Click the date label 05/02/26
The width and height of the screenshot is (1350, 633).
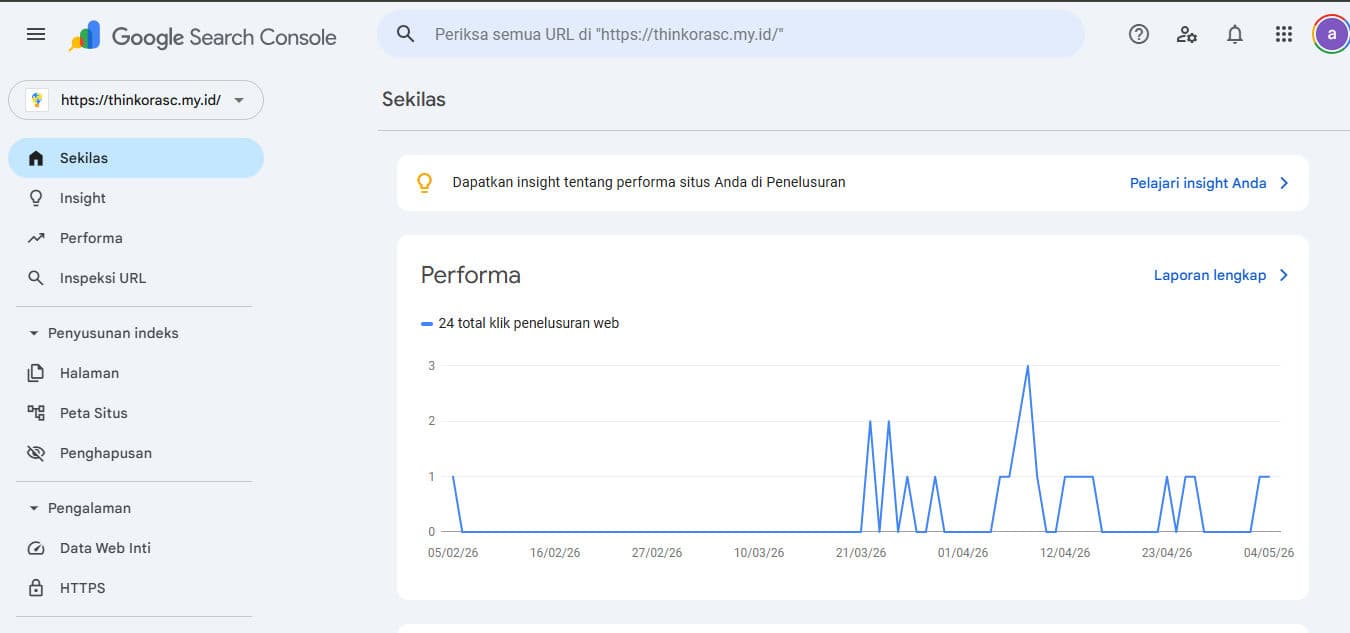tap(453, 553)
